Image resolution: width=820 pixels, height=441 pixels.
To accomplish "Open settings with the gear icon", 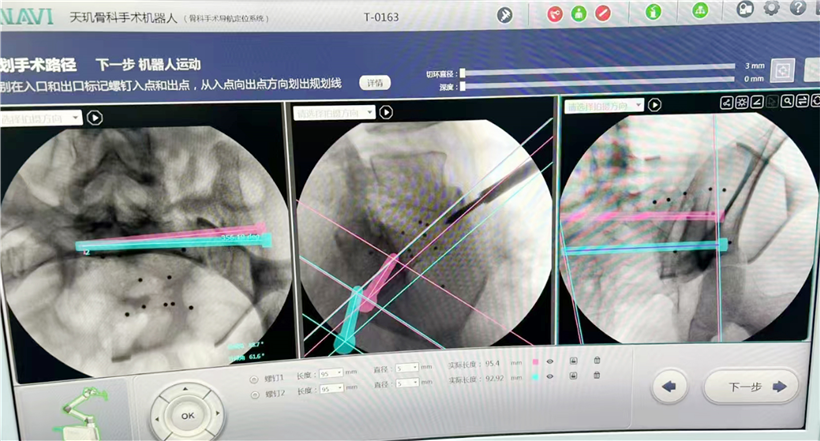I will coord(771,8).
